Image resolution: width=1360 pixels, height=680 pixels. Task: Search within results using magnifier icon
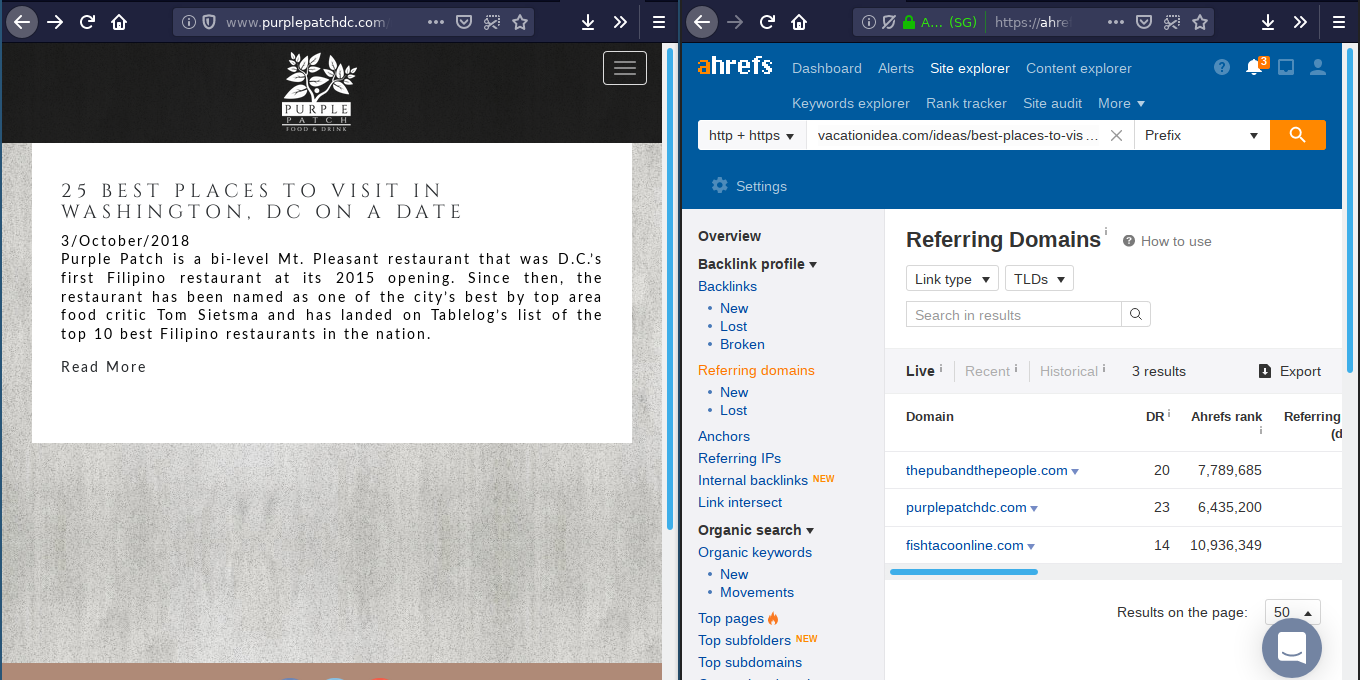tap(1136, 314)
